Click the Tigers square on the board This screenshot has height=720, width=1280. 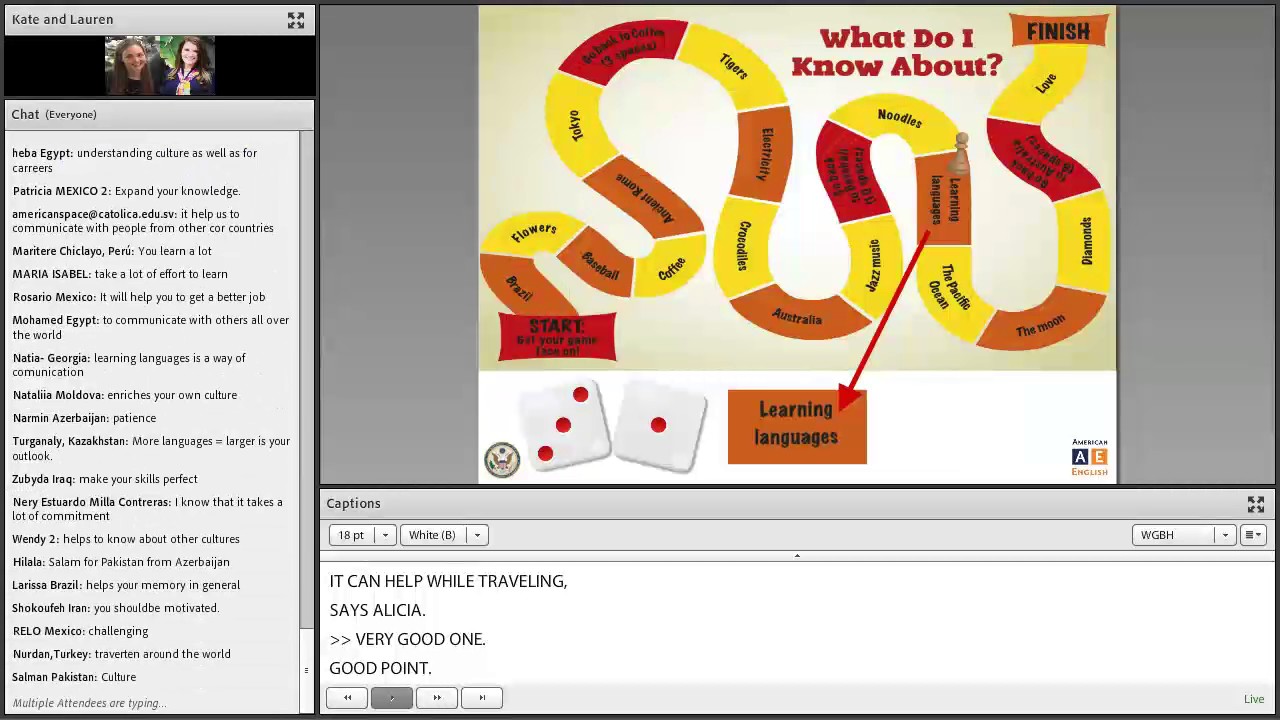[x=734, y=66]
